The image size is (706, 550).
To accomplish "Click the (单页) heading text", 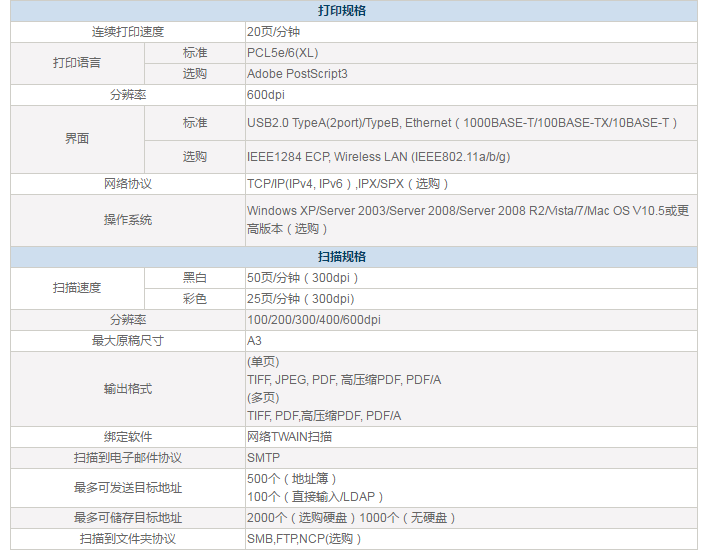I will click(x=263, y=362).
